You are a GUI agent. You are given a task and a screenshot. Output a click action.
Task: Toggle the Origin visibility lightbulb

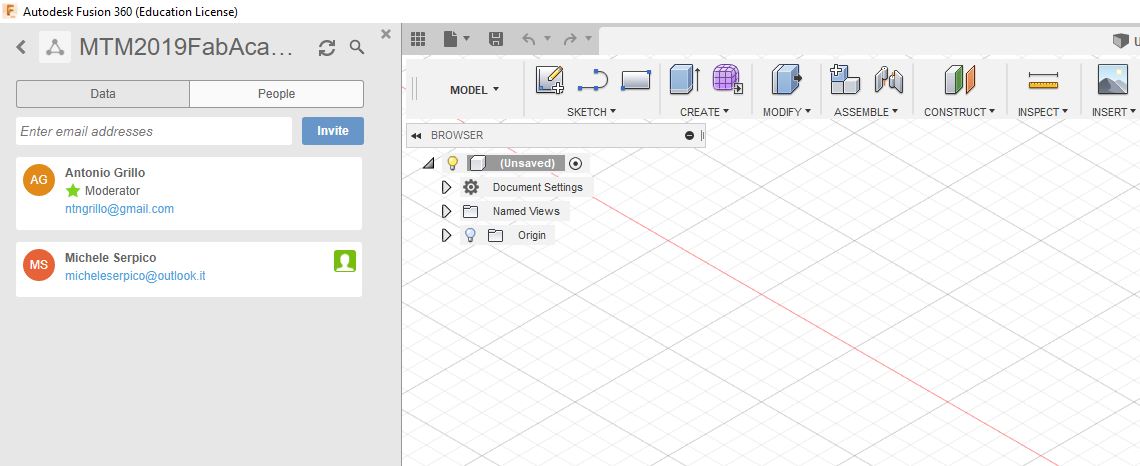coord(470,235)
